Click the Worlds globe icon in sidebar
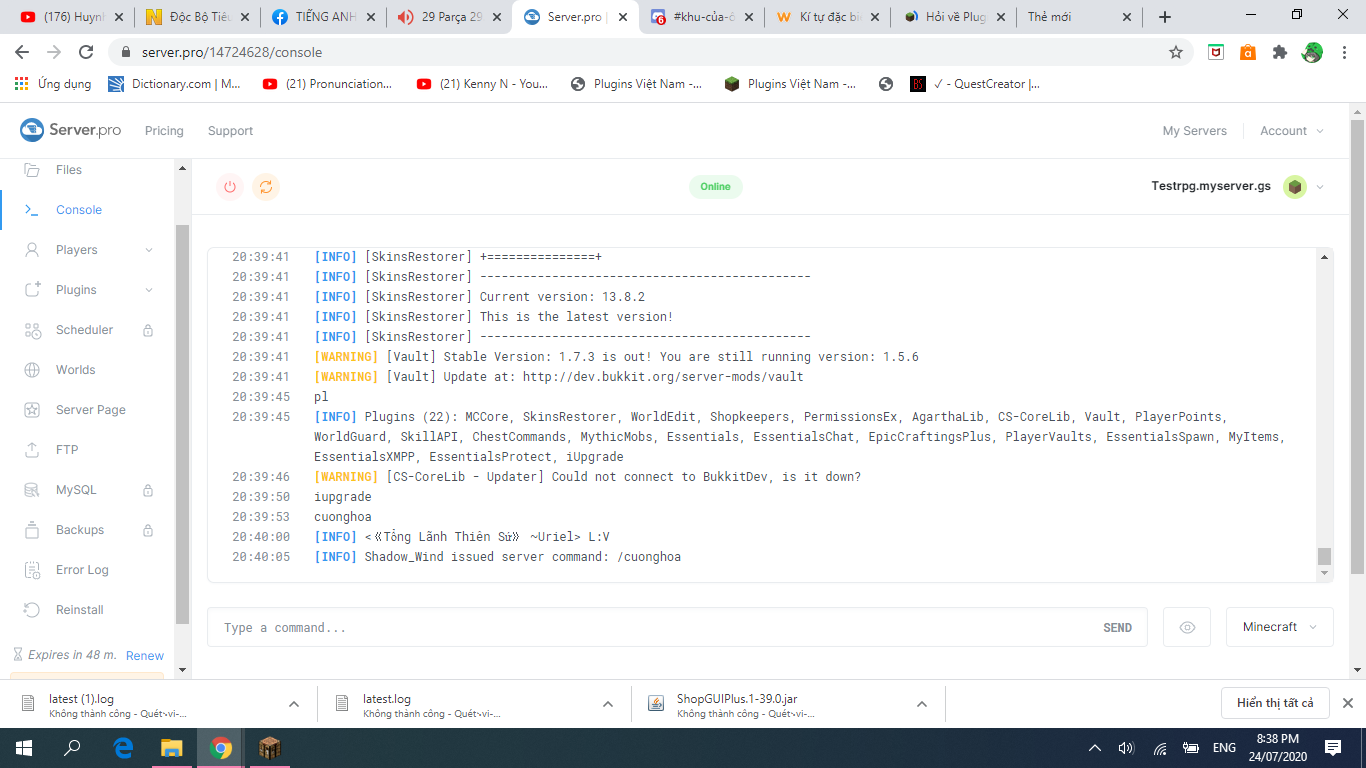The image size is (1366, 768). [x=32, y=370]
